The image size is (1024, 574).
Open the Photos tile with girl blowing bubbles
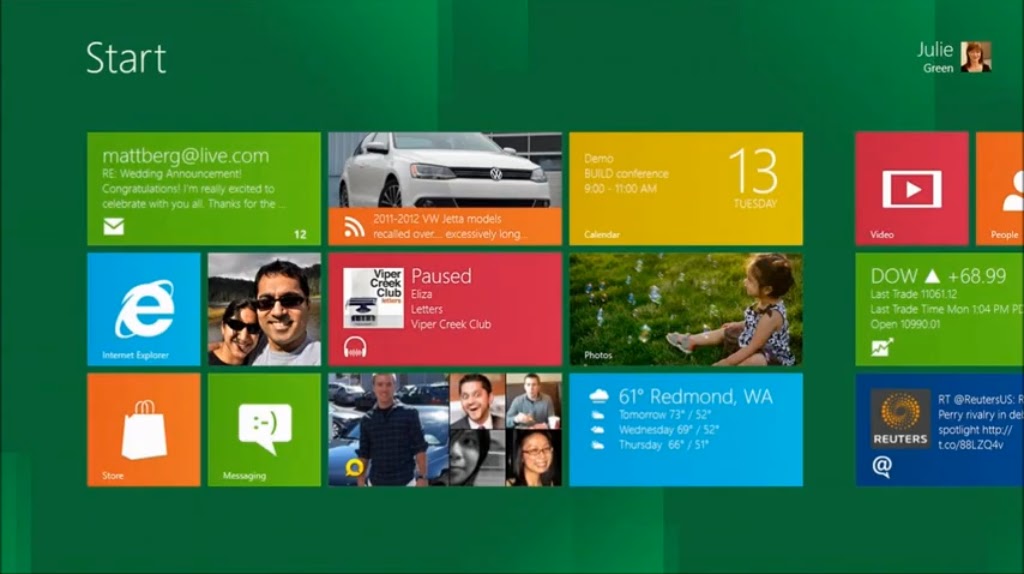tap(686, 309)
